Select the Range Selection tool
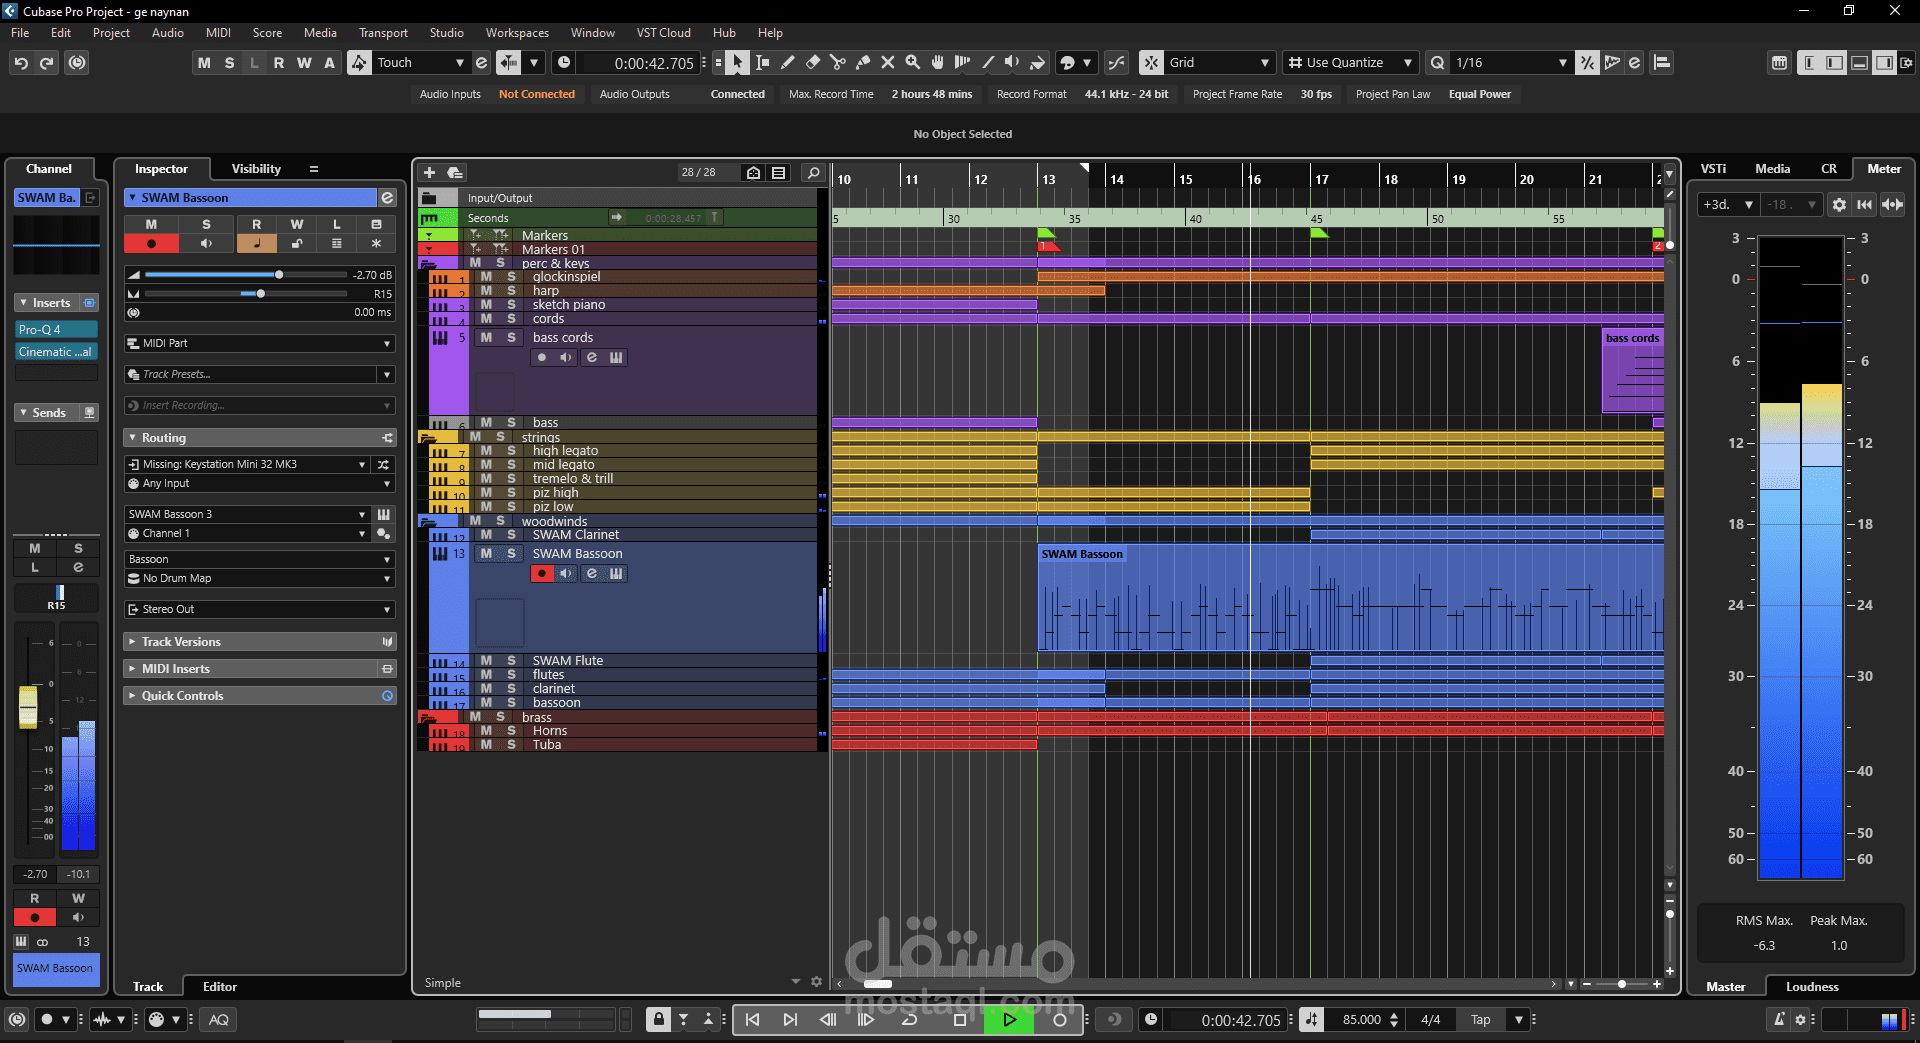The height and width of the screenshot is (1043, 1920). tap(762, 63)
